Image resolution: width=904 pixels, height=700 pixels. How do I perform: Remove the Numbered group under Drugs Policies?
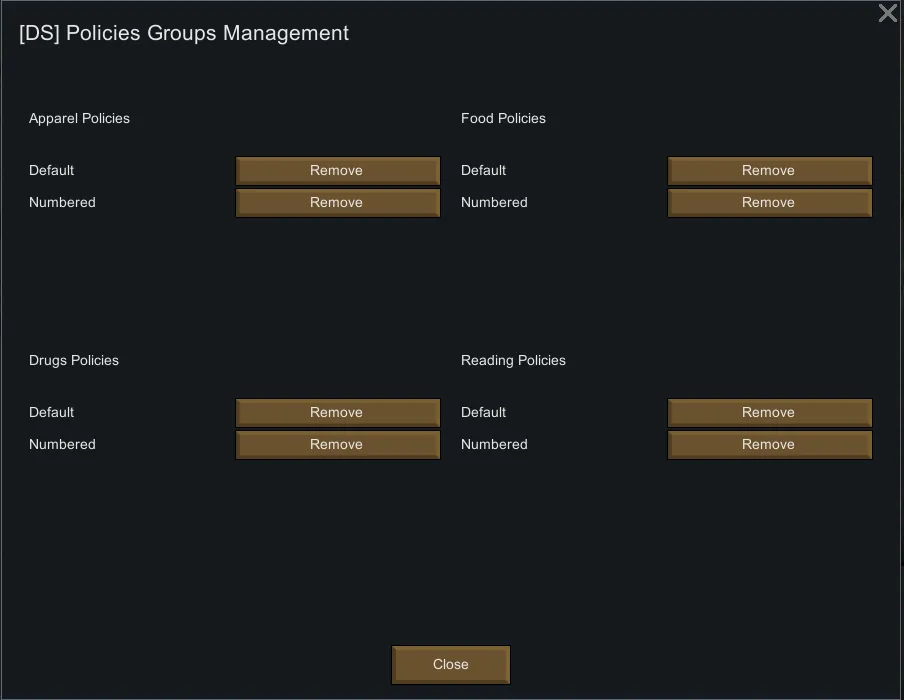[337, 445]
